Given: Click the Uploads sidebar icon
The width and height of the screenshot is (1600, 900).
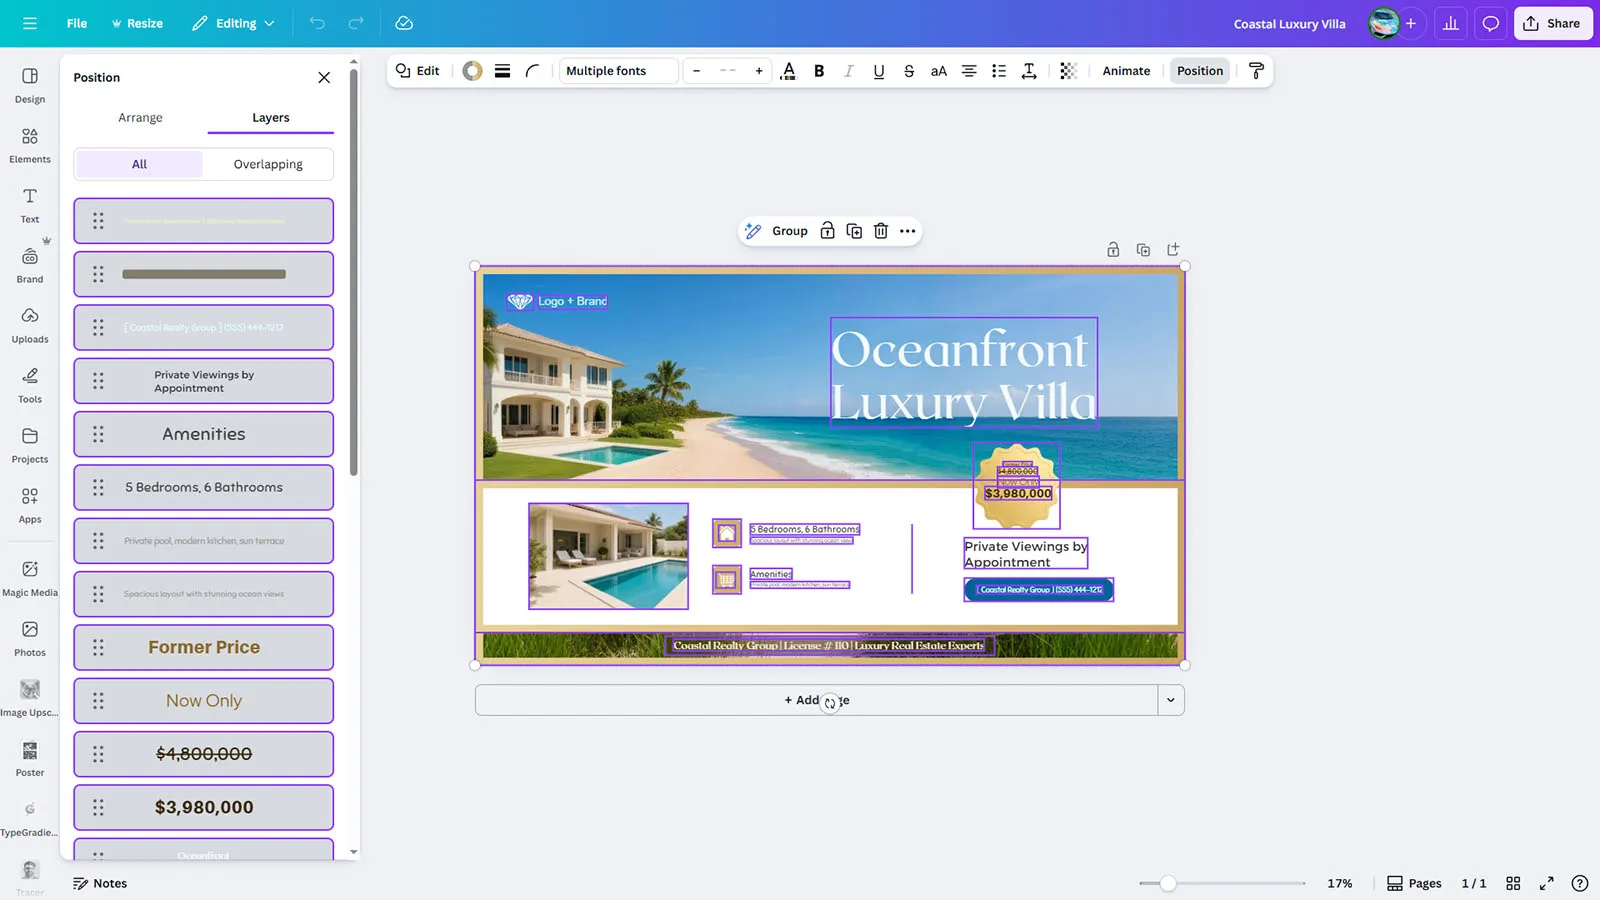Looking at the screenshot, I should point(30,324).
